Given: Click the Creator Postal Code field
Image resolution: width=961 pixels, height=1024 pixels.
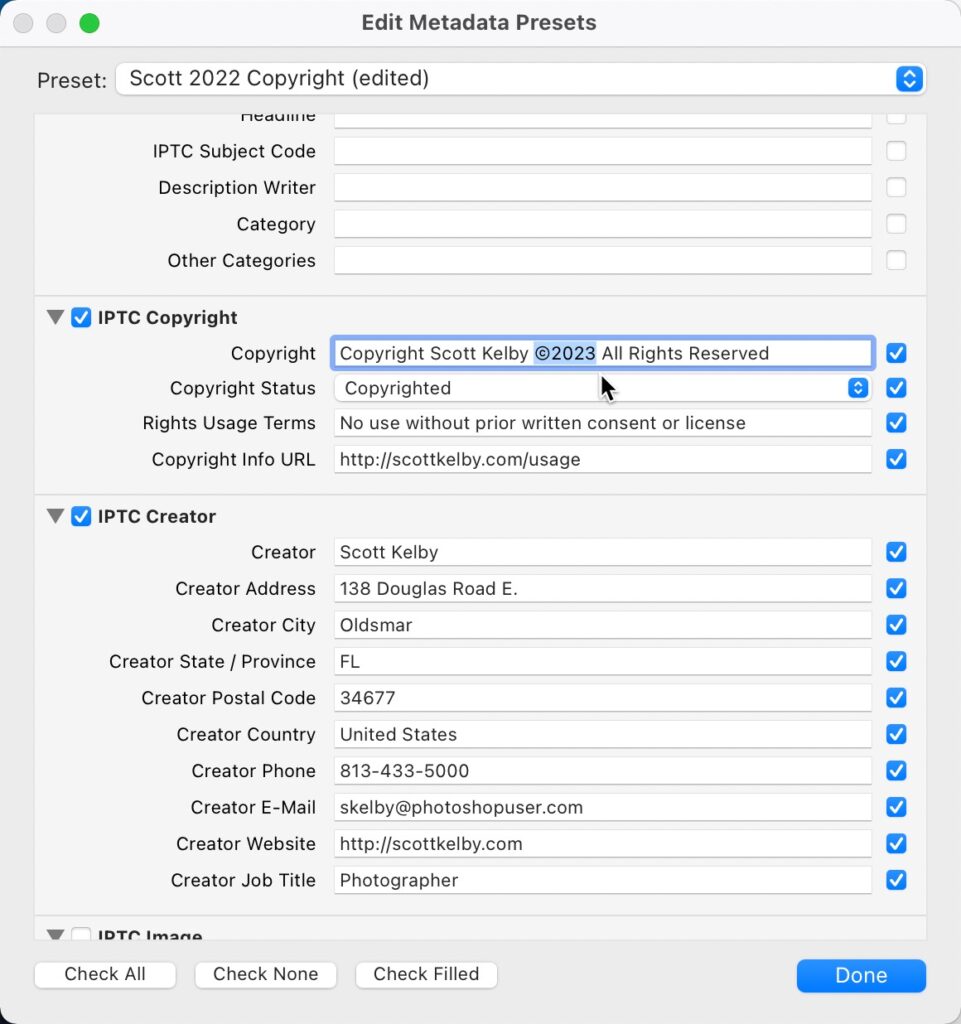Looking at the screenshot, I should coord(603,698).
